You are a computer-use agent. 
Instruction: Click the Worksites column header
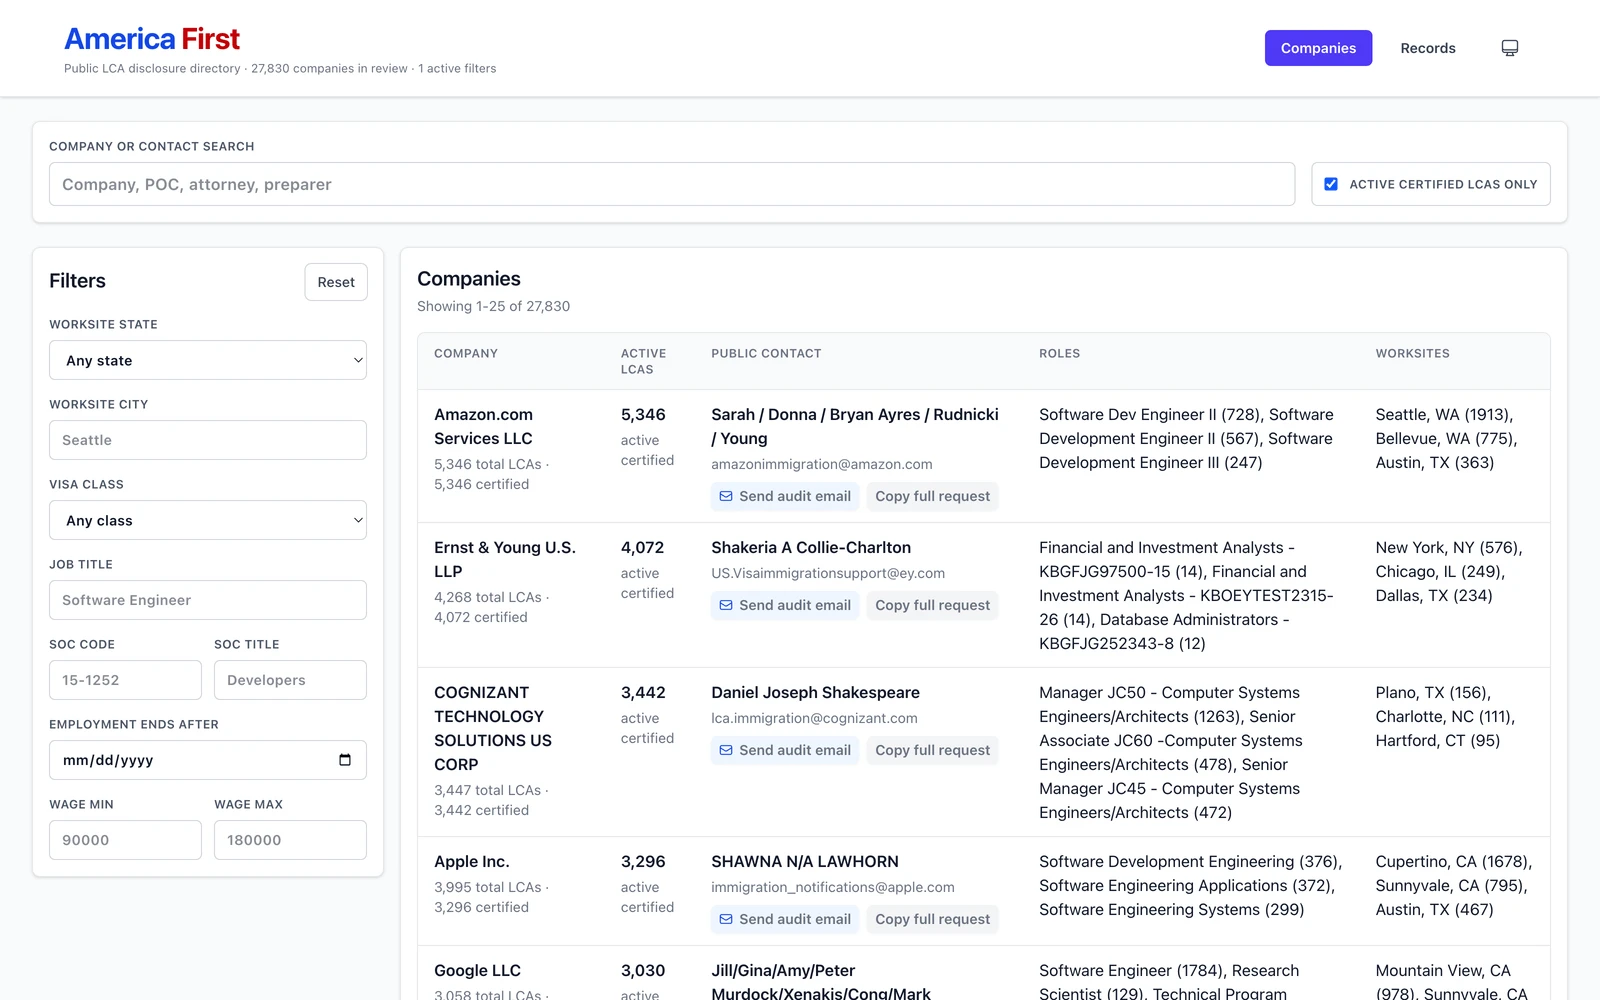[1412, 354]
